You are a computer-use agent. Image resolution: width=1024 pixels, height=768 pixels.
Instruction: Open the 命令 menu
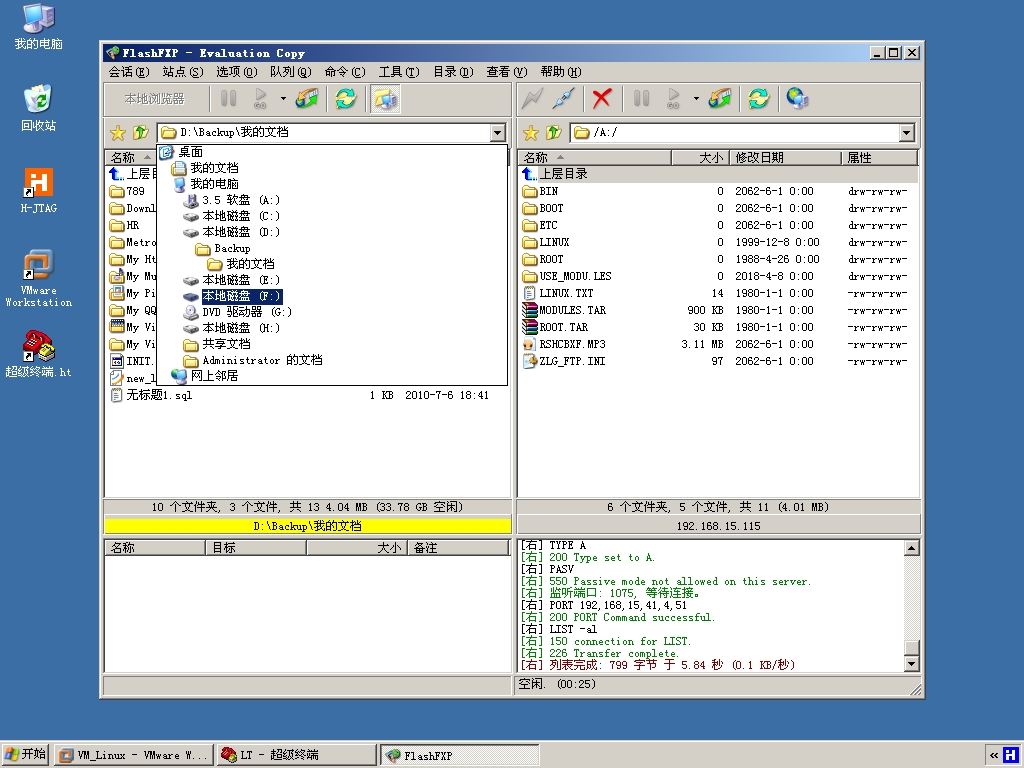tap(345, 72)
